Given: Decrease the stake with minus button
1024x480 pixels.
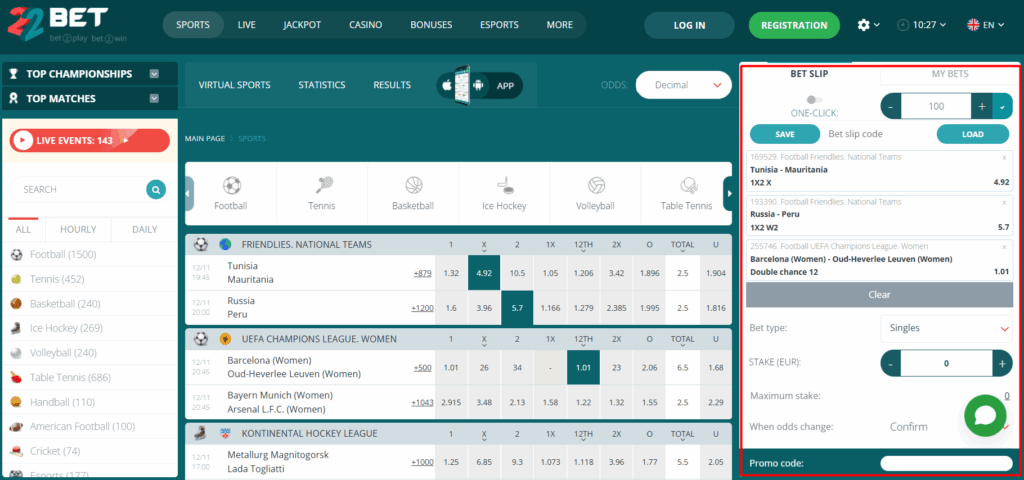Looking at the screenshot, I should (x=891, y=363).
